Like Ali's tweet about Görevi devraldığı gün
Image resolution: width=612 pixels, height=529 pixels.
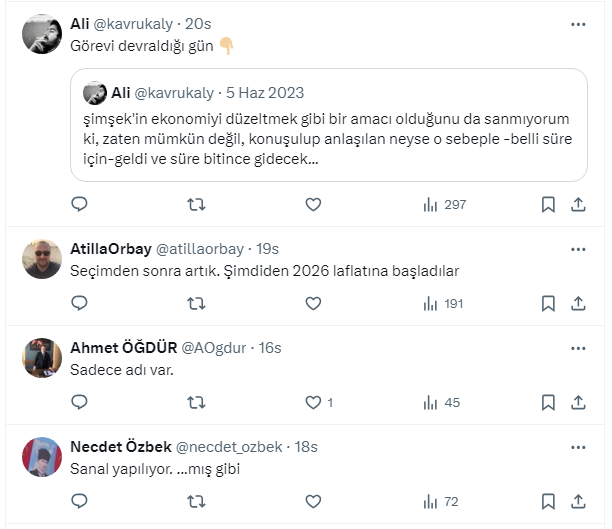[313, 204]
